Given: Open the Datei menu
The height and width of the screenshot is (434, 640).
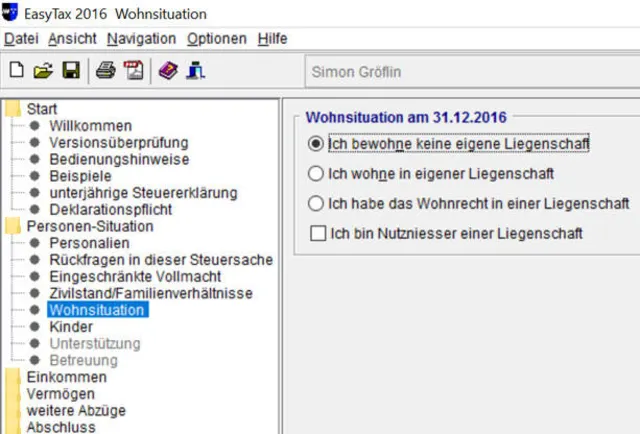Looking at the screenshot, I should coord(21,39).
